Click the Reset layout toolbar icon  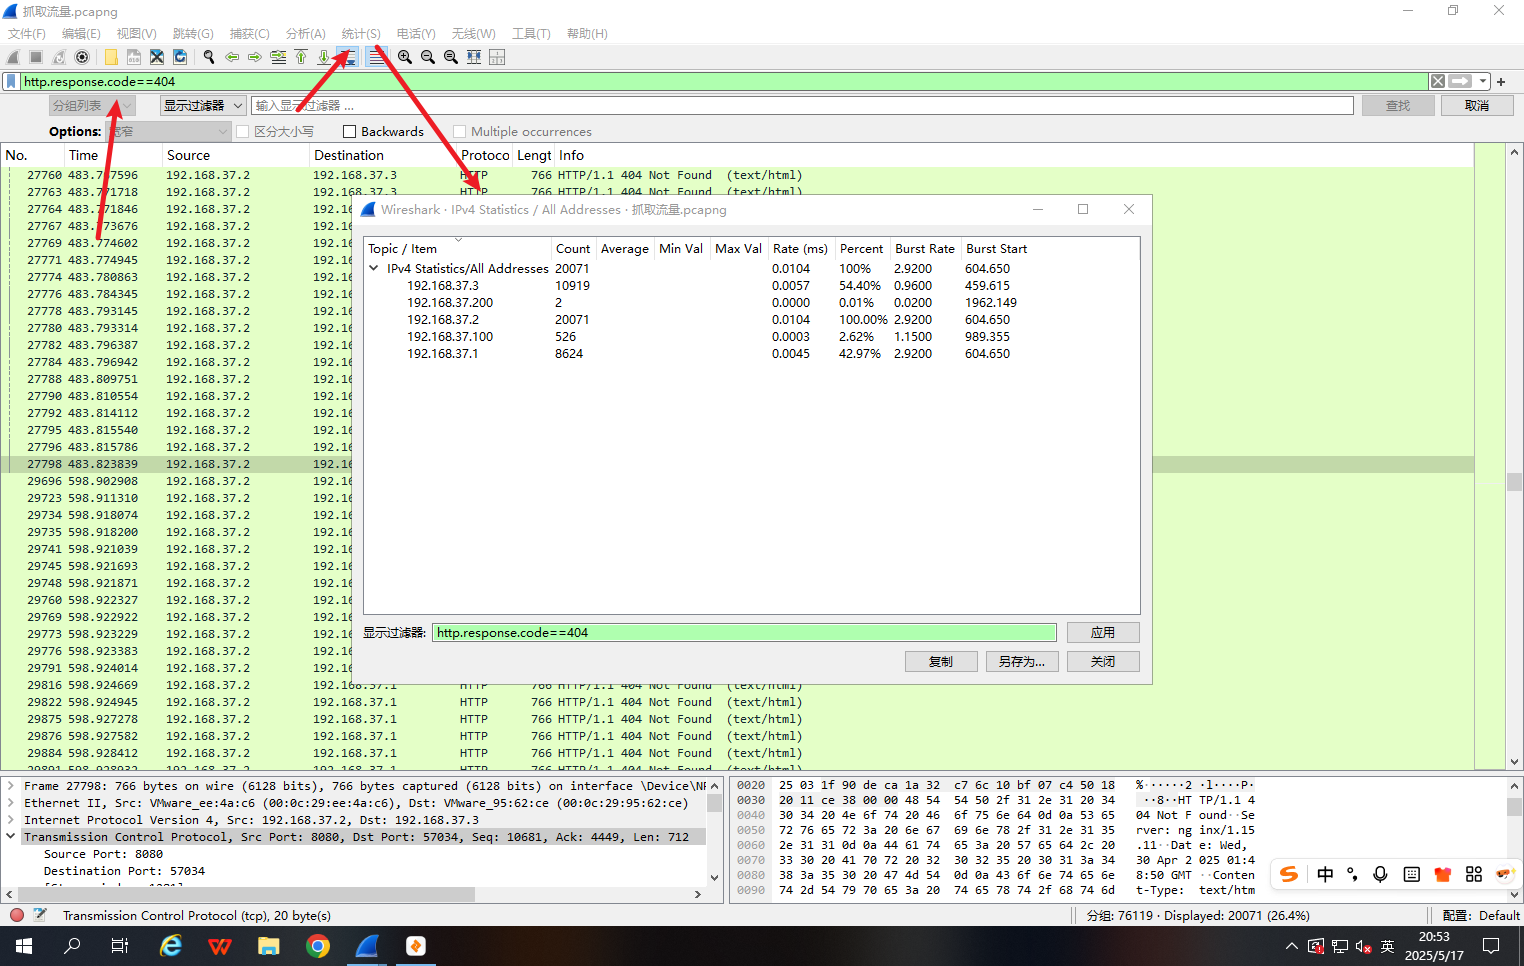(497, 57)
